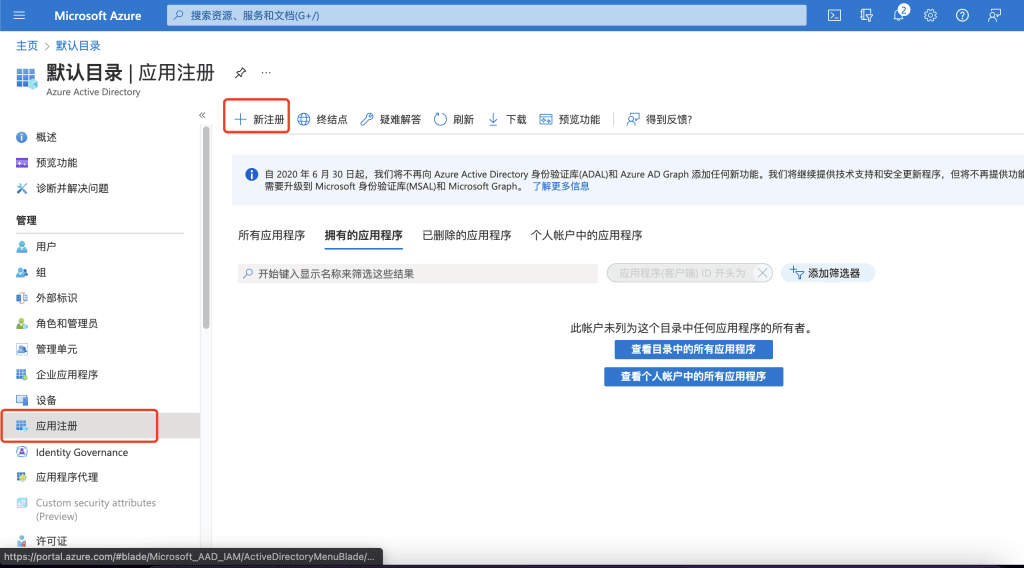Click 新注册 to register a new app
The height and width of the screenshot is (568, 1024).
pos(259,119)
